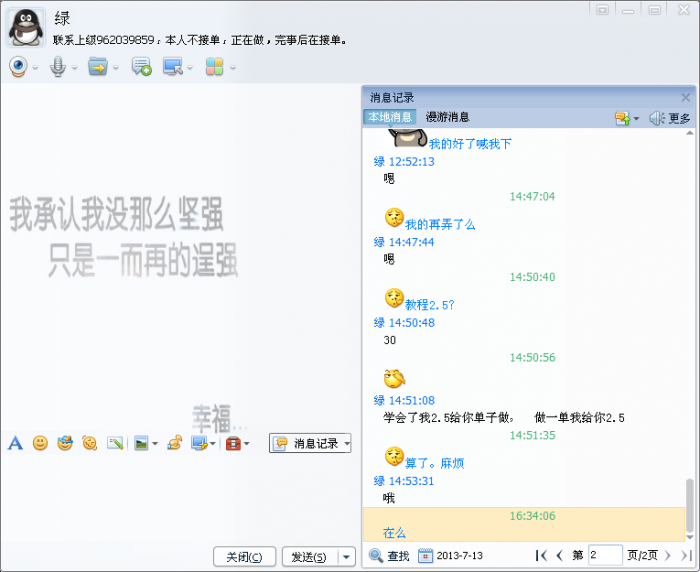Click the message history scrollbar thumb
Image resolution: width=700 pixels, height=572 pixels.
pyautogui.click(x=690, y=505)
